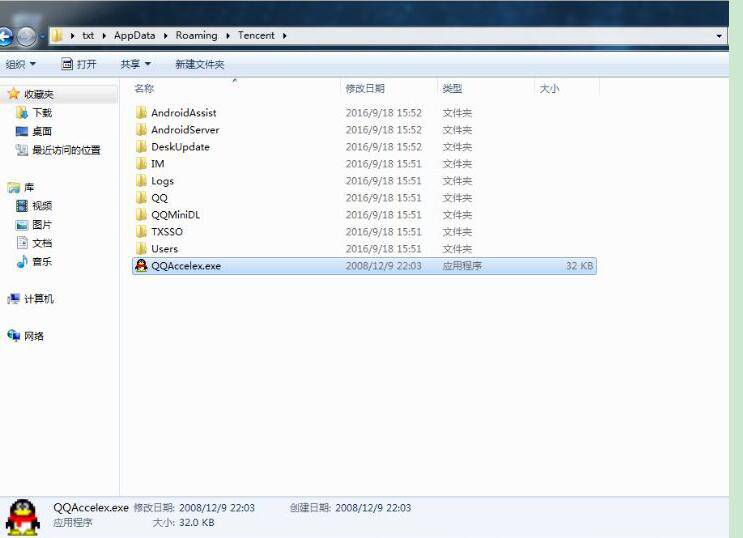743x538 pixels.
Task: Select the TXSSO folder name
Action: (167, 232)
